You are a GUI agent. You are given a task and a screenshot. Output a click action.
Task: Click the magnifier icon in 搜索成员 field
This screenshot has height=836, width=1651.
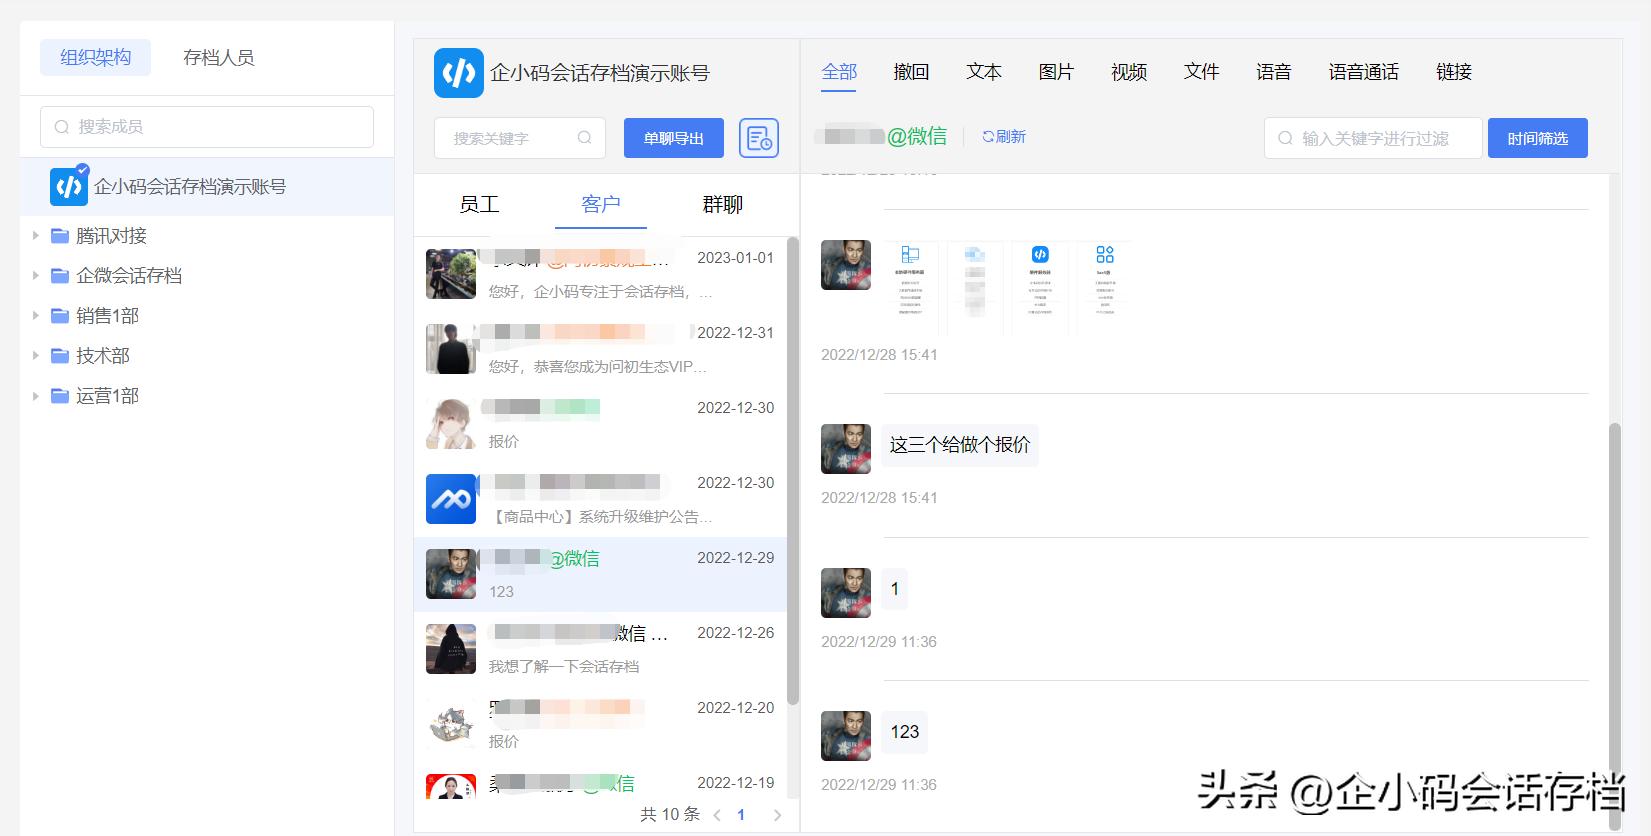(62, 127)
